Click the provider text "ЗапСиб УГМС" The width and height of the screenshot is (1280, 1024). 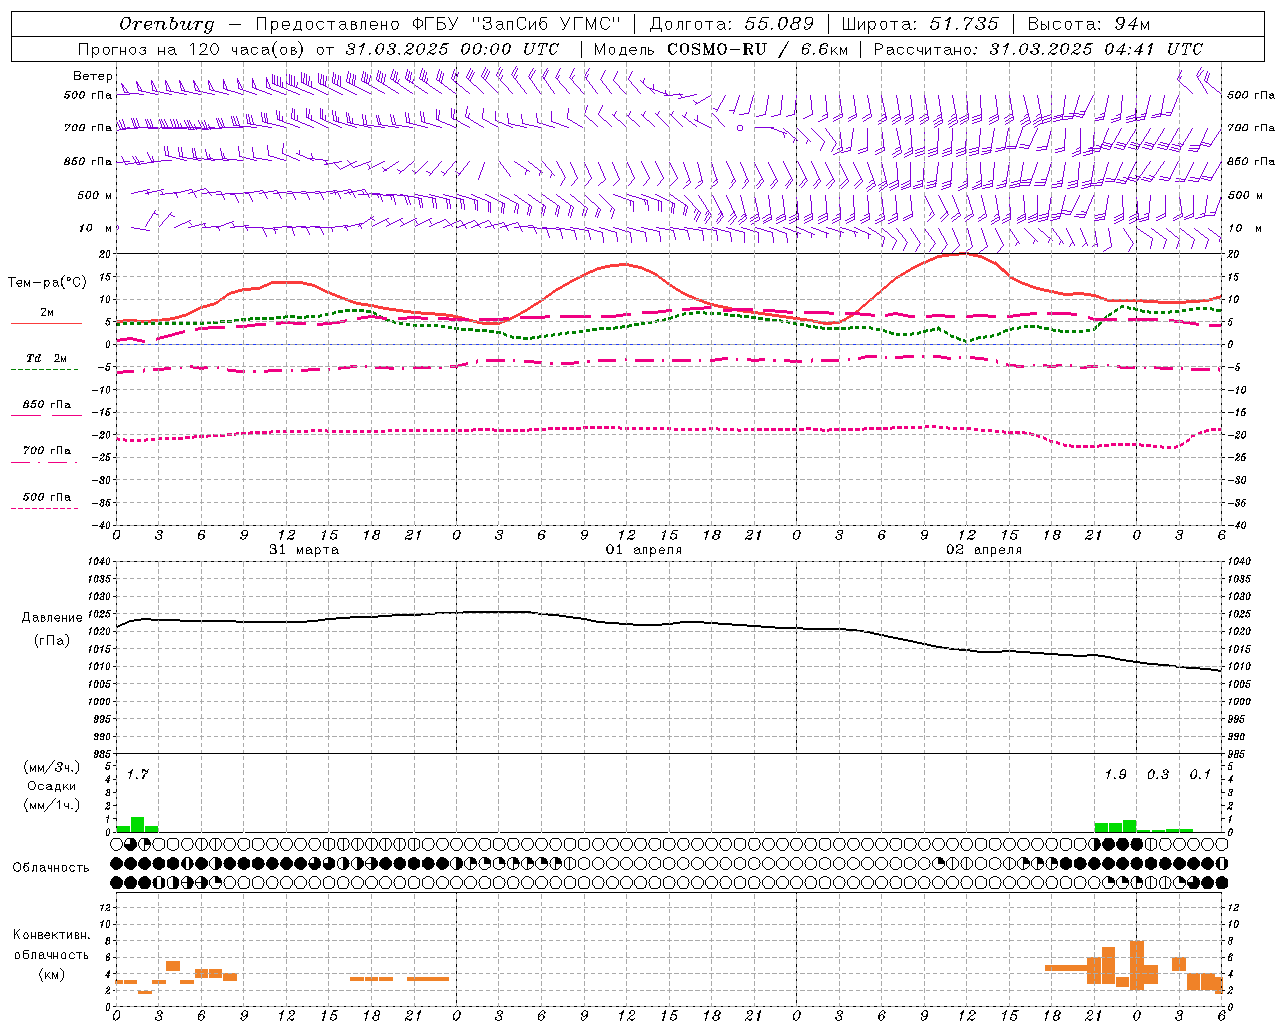544,24
